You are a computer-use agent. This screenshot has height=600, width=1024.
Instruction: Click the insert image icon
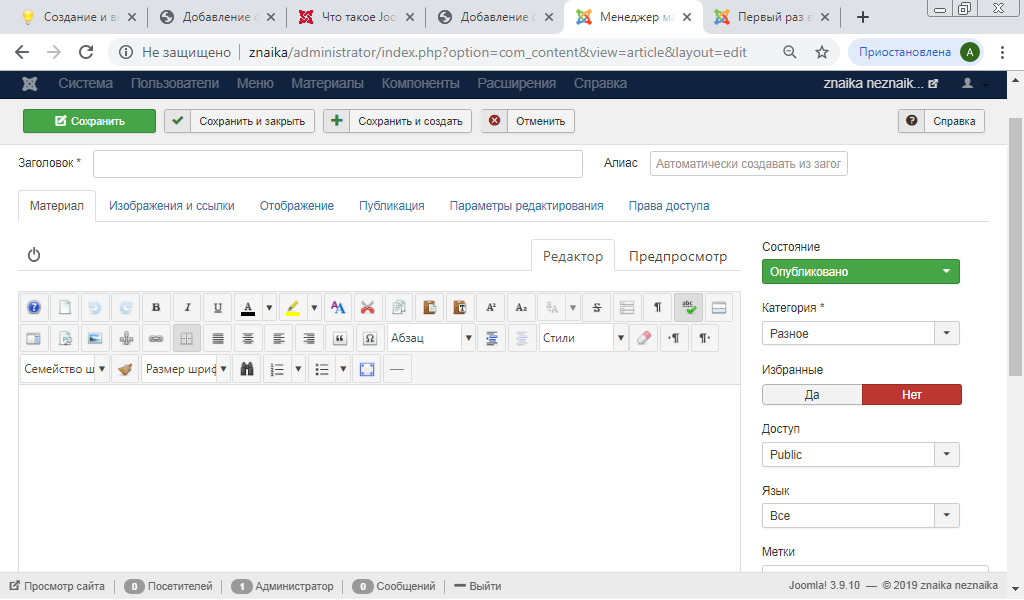95,338
